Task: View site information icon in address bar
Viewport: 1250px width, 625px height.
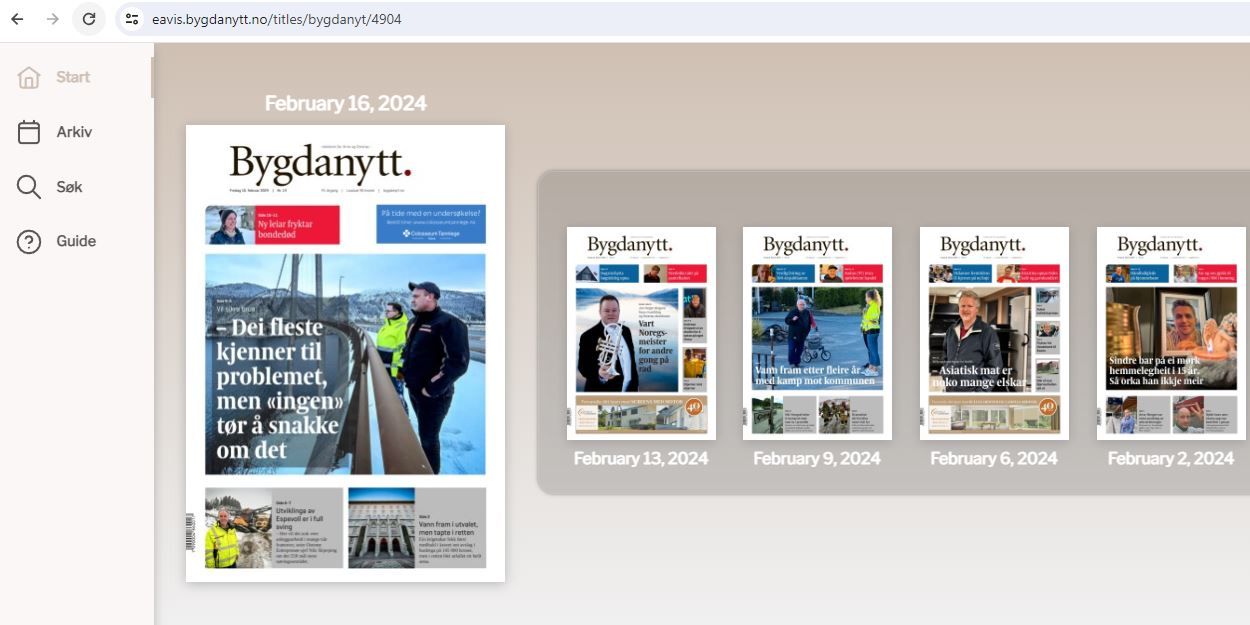Action: click(x=132, y=19)
